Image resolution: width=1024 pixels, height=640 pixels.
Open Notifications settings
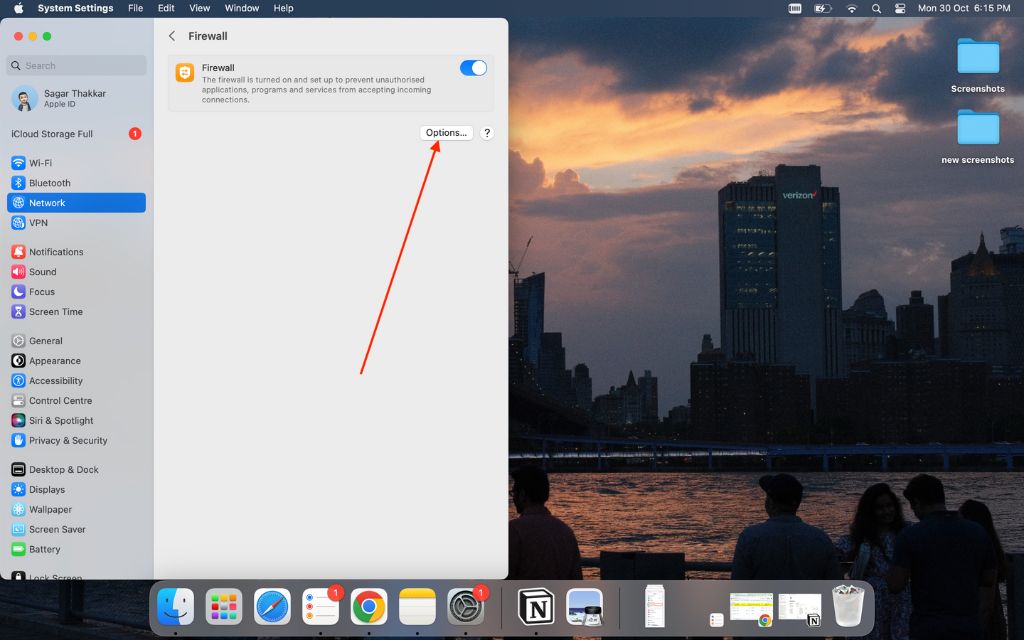tap(56, 252)
